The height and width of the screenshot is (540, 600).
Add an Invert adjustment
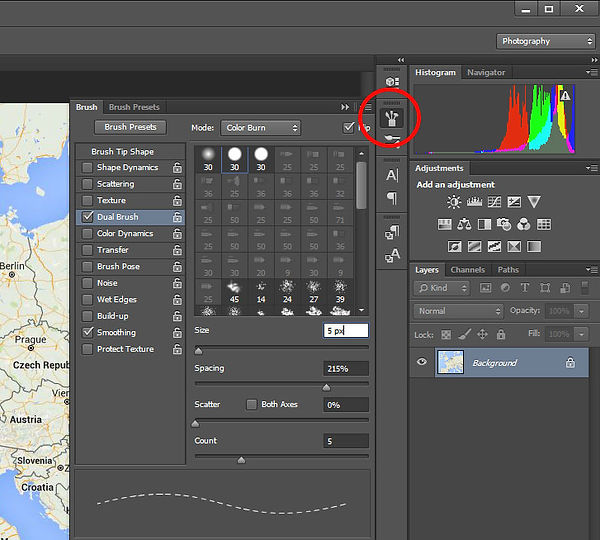(x=455, y=246)
